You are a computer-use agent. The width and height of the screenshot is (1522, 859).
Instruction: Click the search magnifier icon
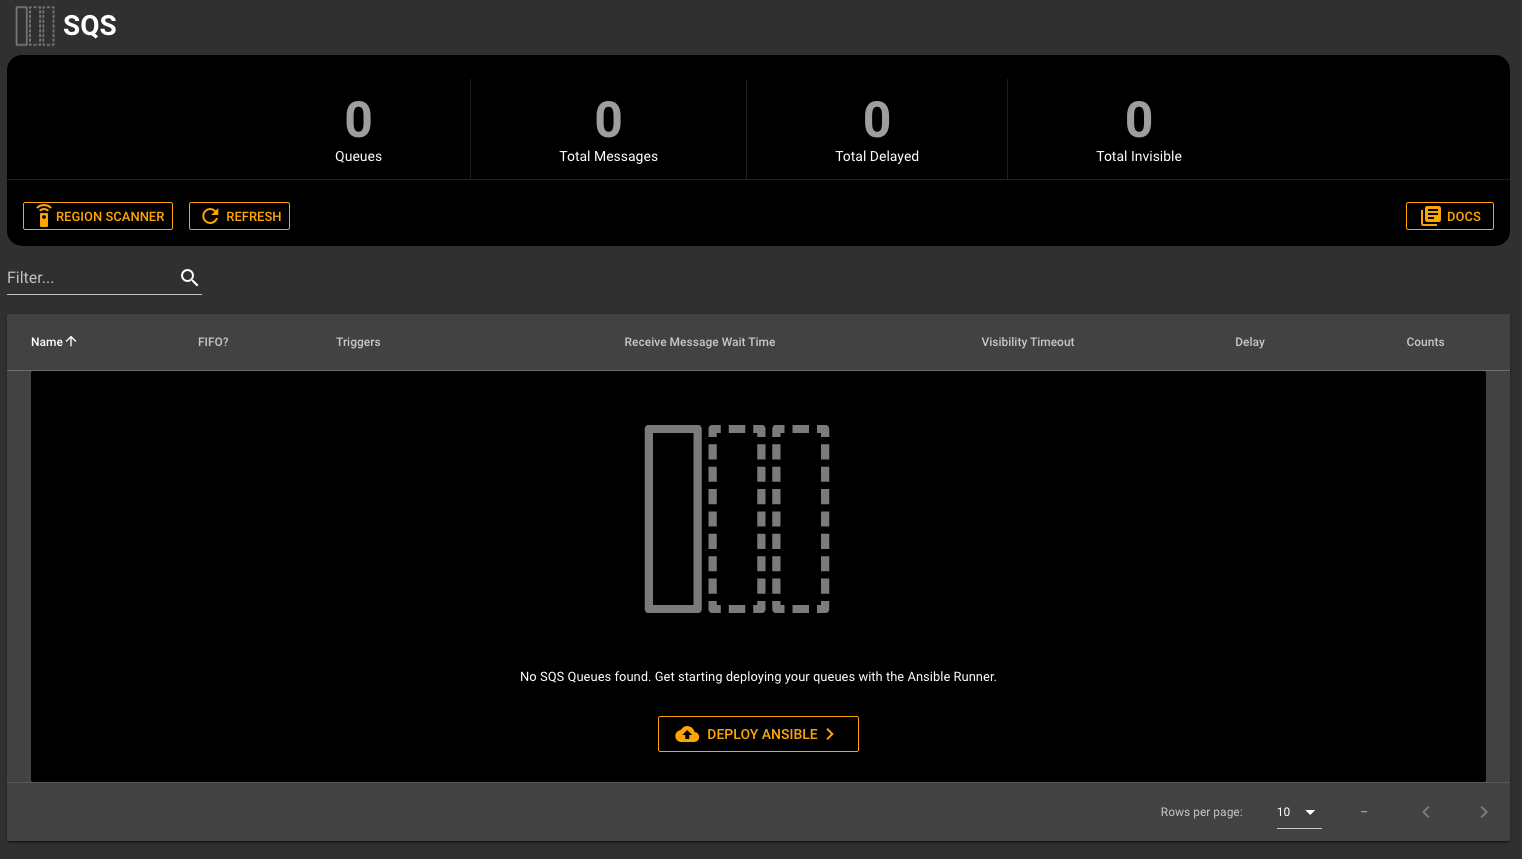click(x=189, y=278)
